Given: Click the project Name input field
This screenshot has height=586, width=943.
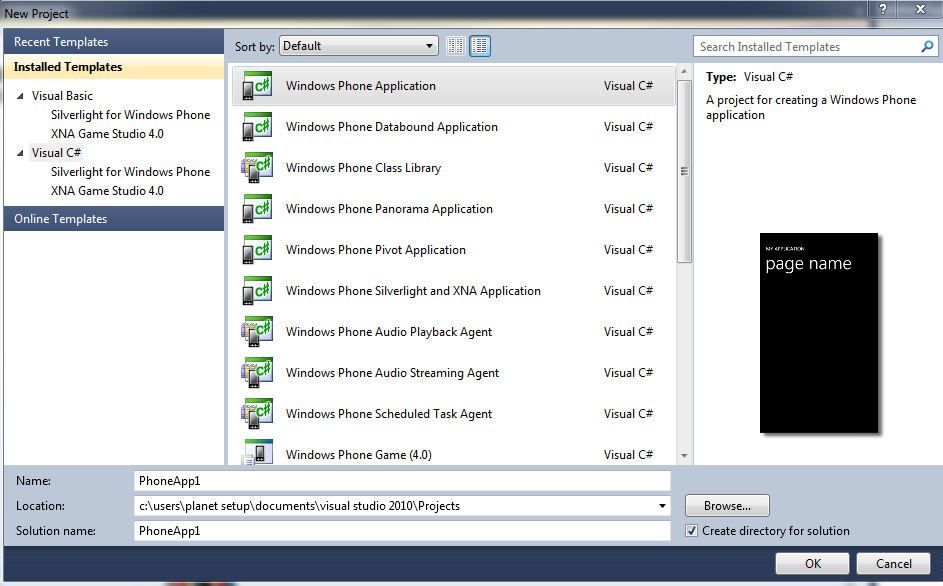Looking at the screenshot, I should coord(402,481).
